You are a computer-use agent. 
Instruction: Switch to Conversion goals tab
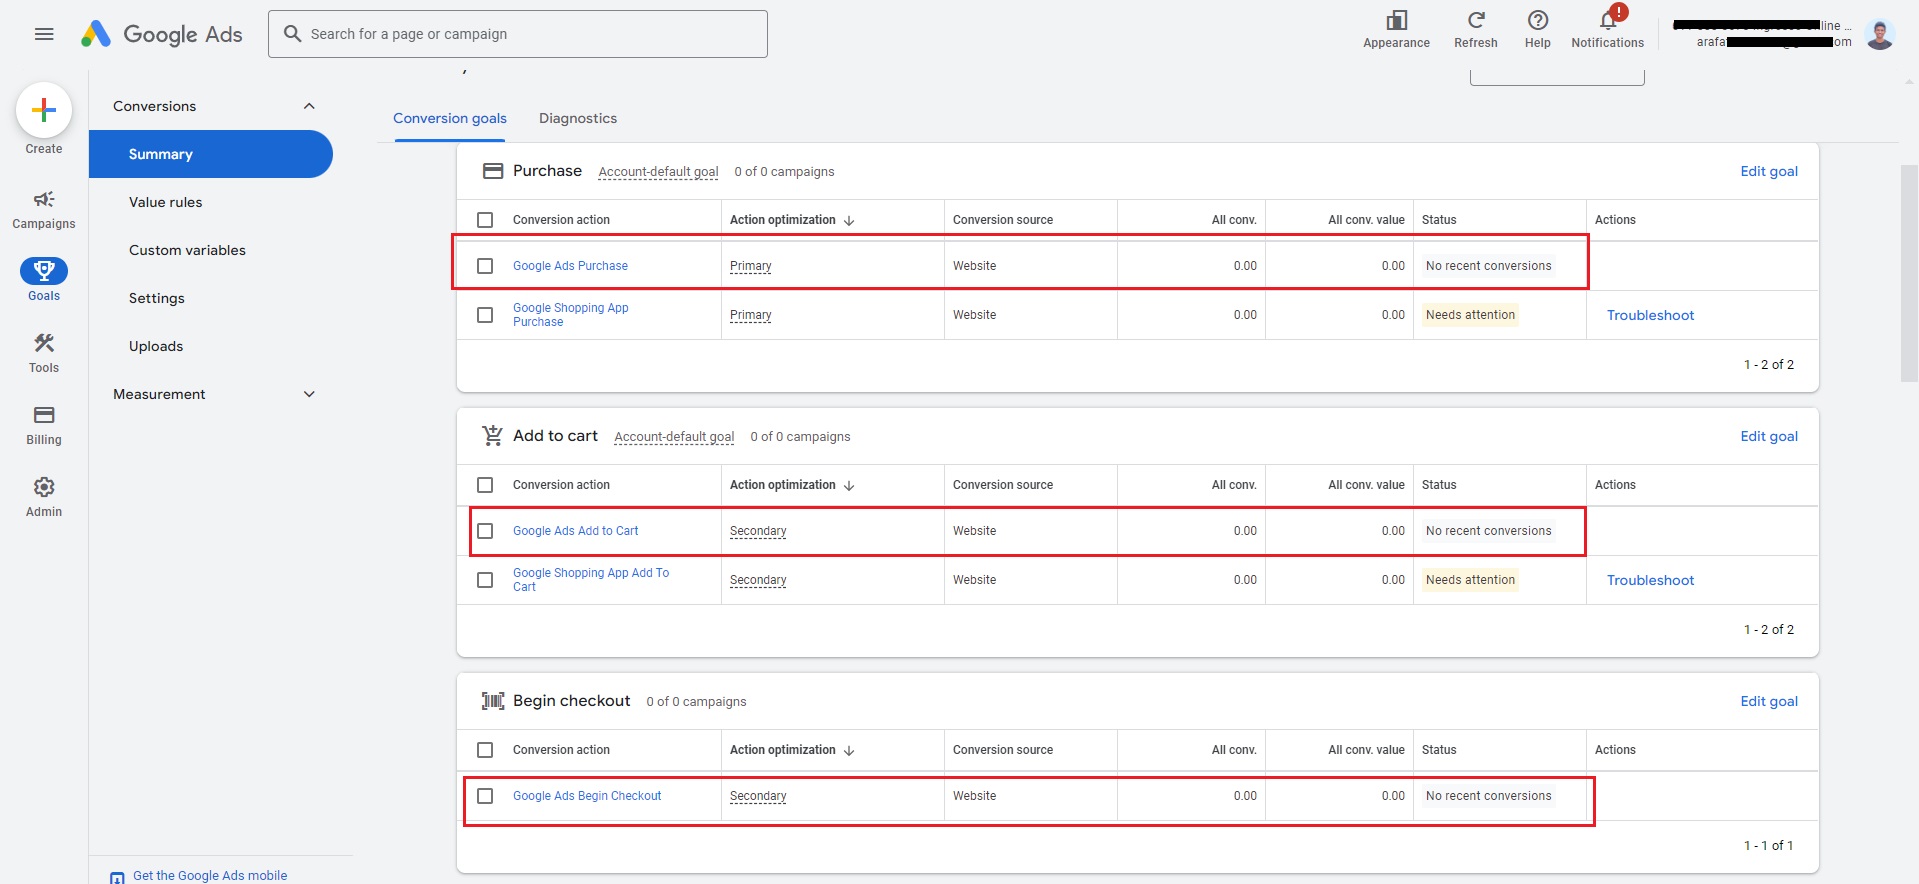coord(450,118)
